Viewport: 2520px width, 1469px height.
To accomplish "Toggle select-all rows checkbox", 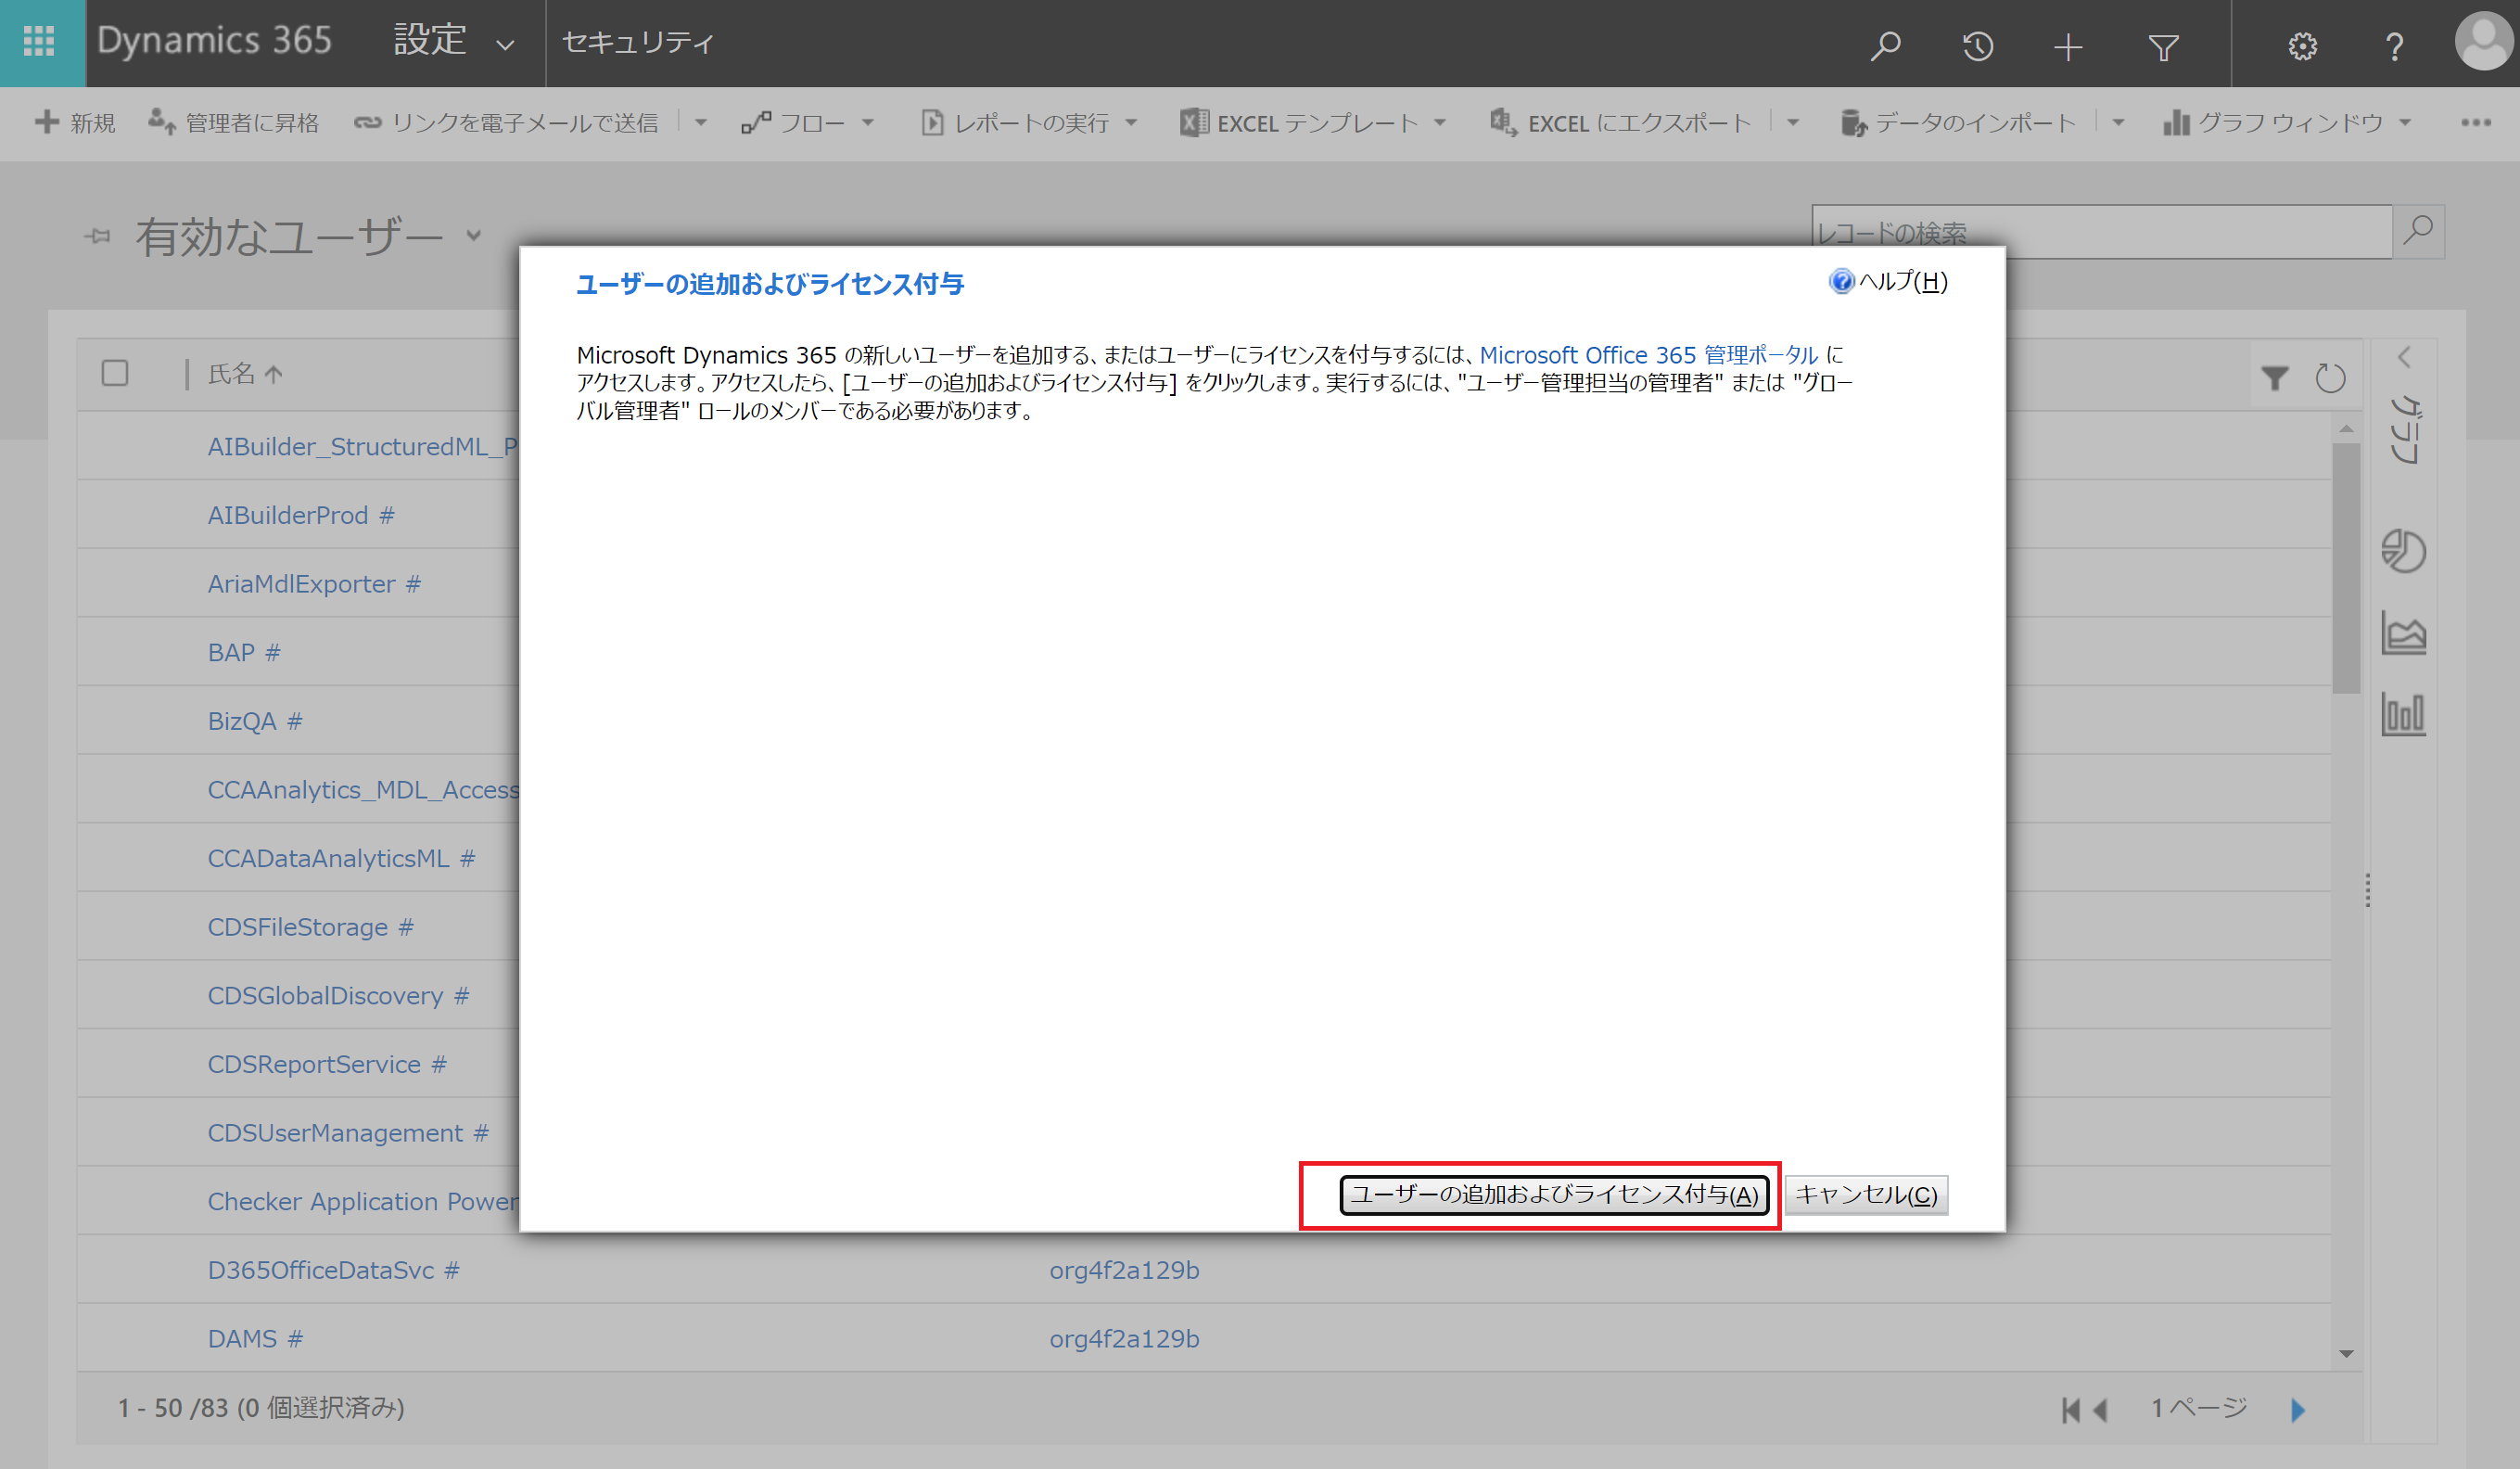I will click(115, 373).
